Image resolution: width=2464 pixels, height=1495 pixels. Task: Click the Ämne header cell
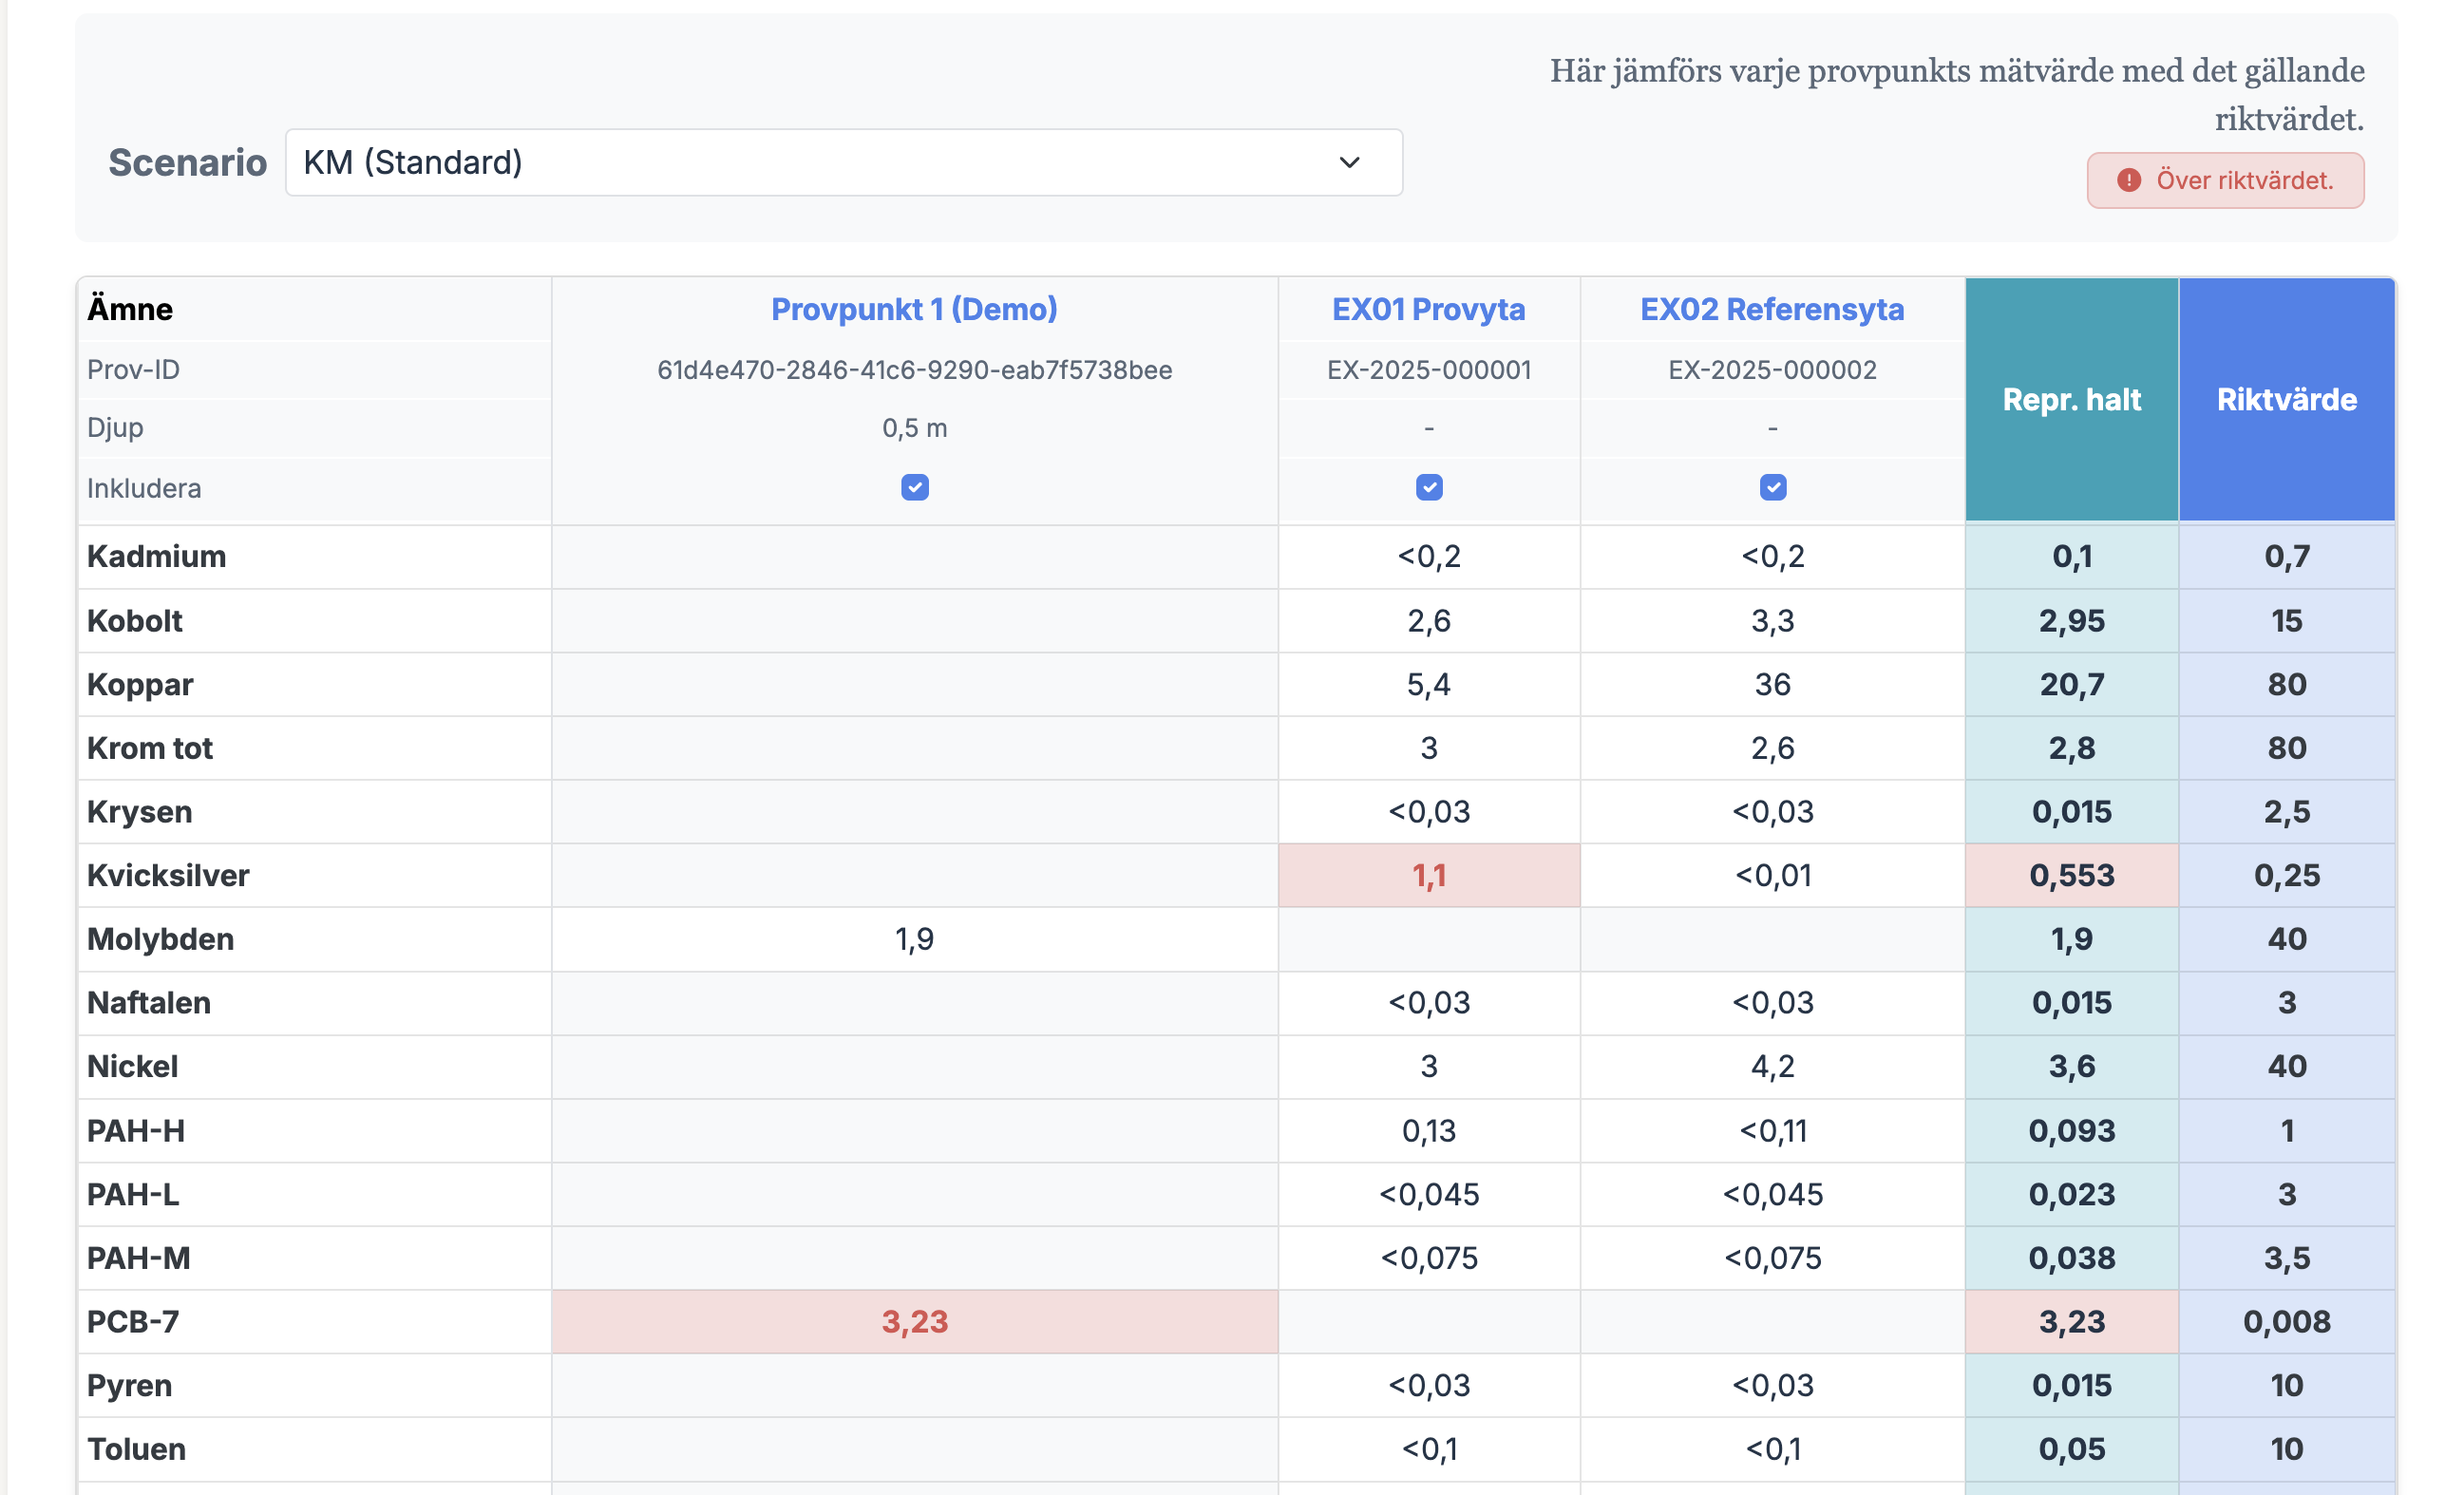(130, 309)
